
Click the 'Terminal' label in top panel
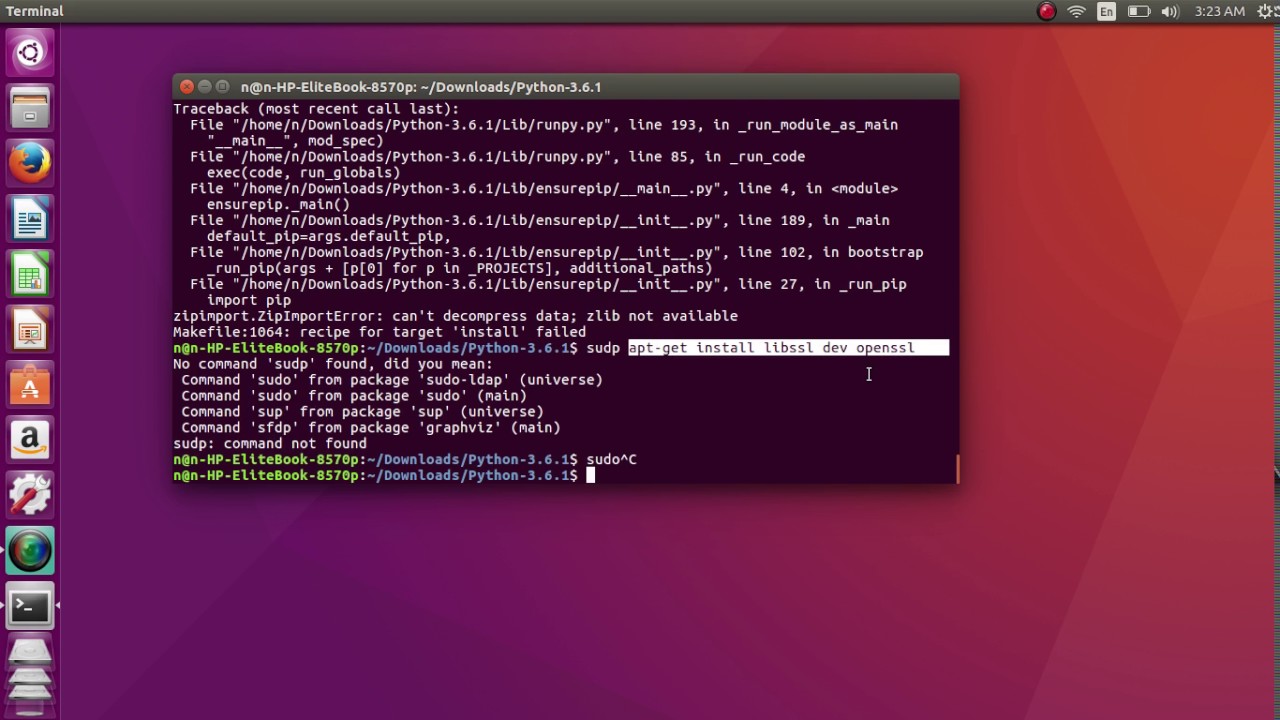click(x=35, y=11)
